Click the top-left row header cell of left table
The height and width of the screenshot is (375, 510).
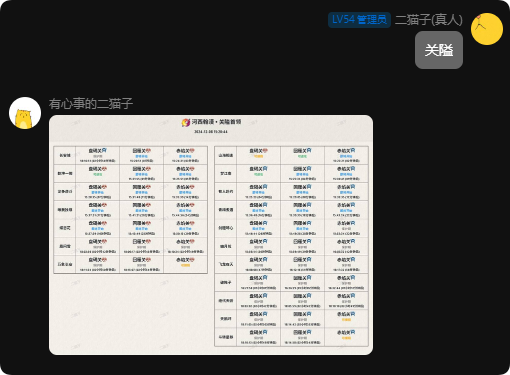coord(65,155)
